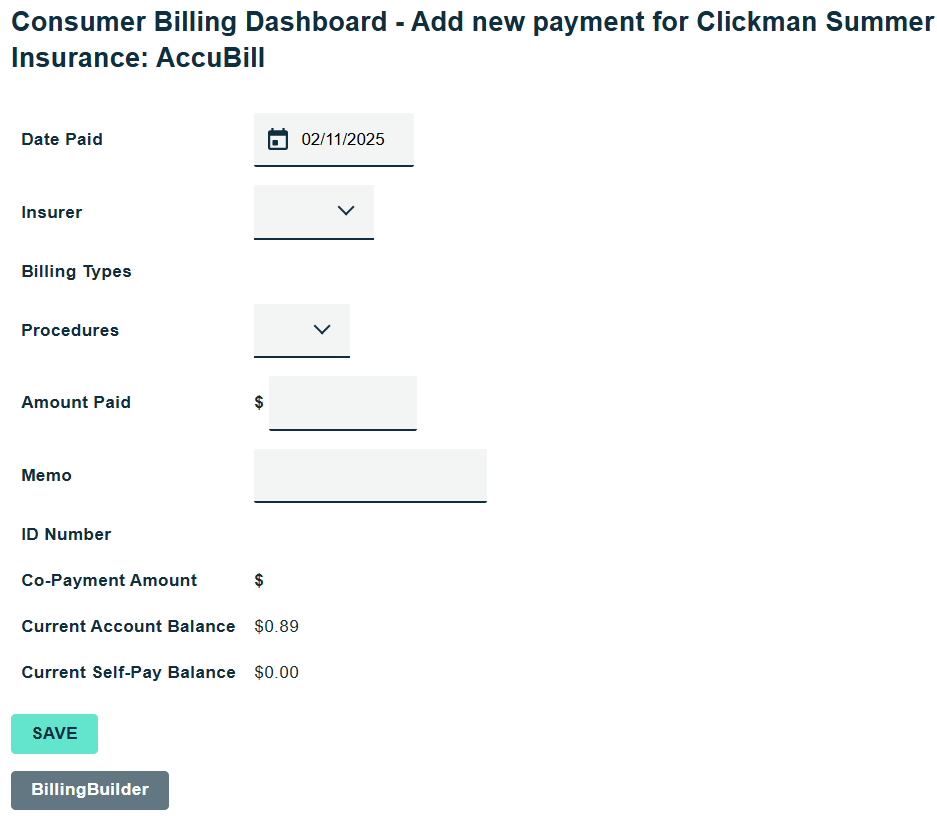Image resolution: width=937 pixels, height=816 pixels.
Task: Select the ID Number label
Action: tap(66, 535)
